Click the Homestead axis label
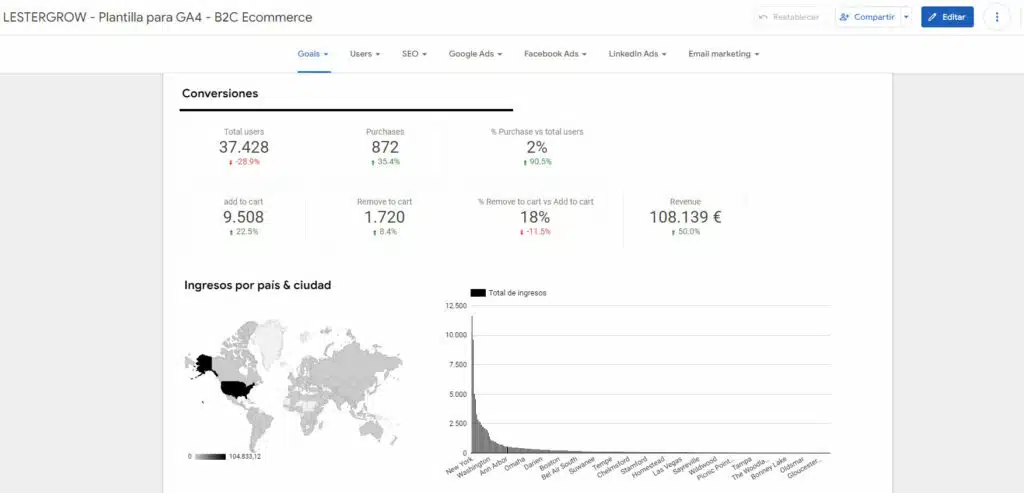1024x493 pixels. tap(650, 468)
